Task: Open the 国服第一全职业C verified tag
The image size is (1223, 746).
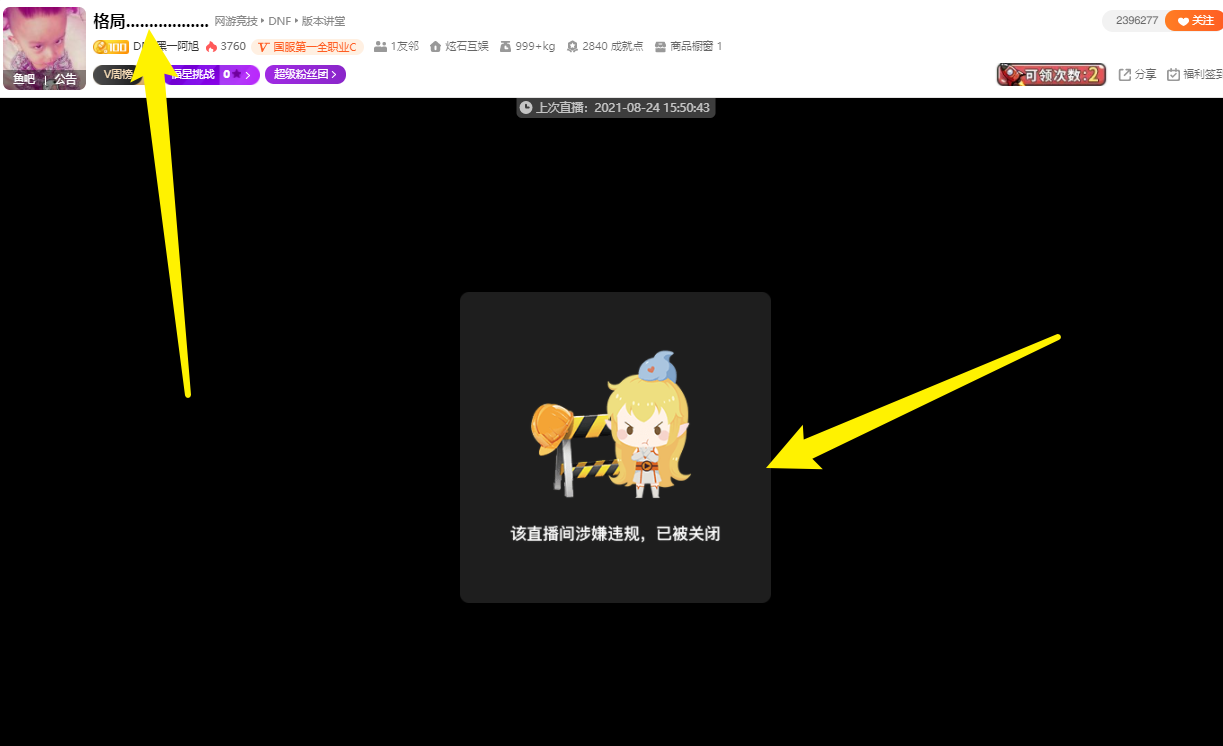Action: pos(308,47)
